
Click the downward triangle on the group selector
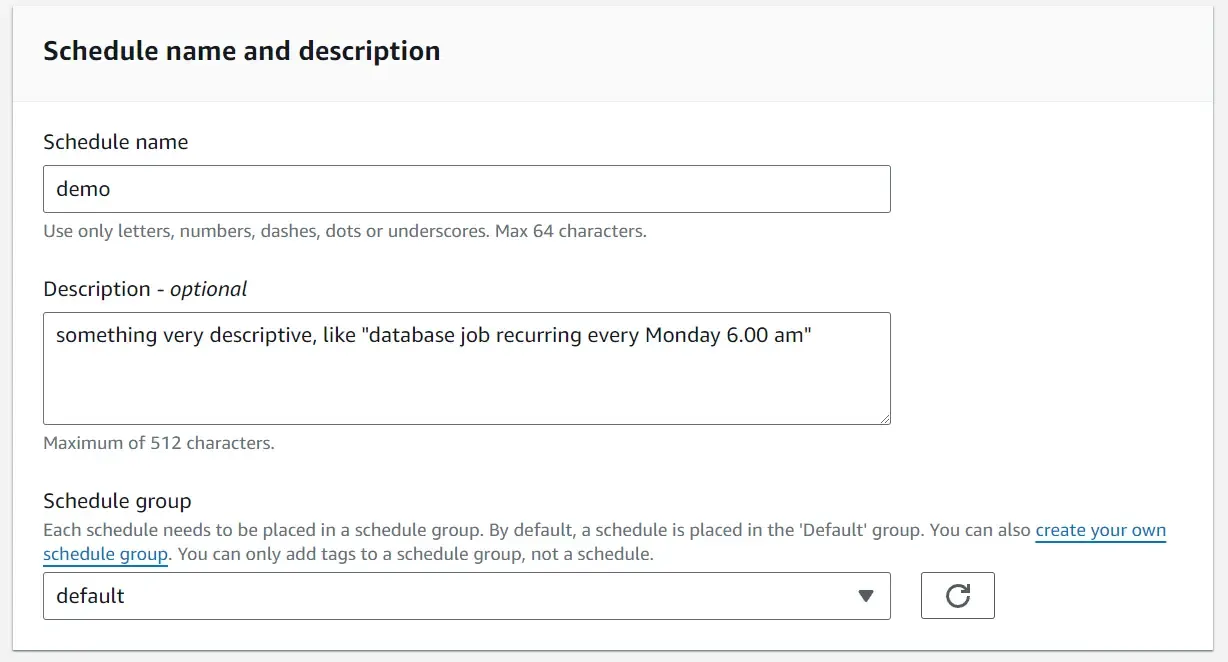tap(866, 595)
